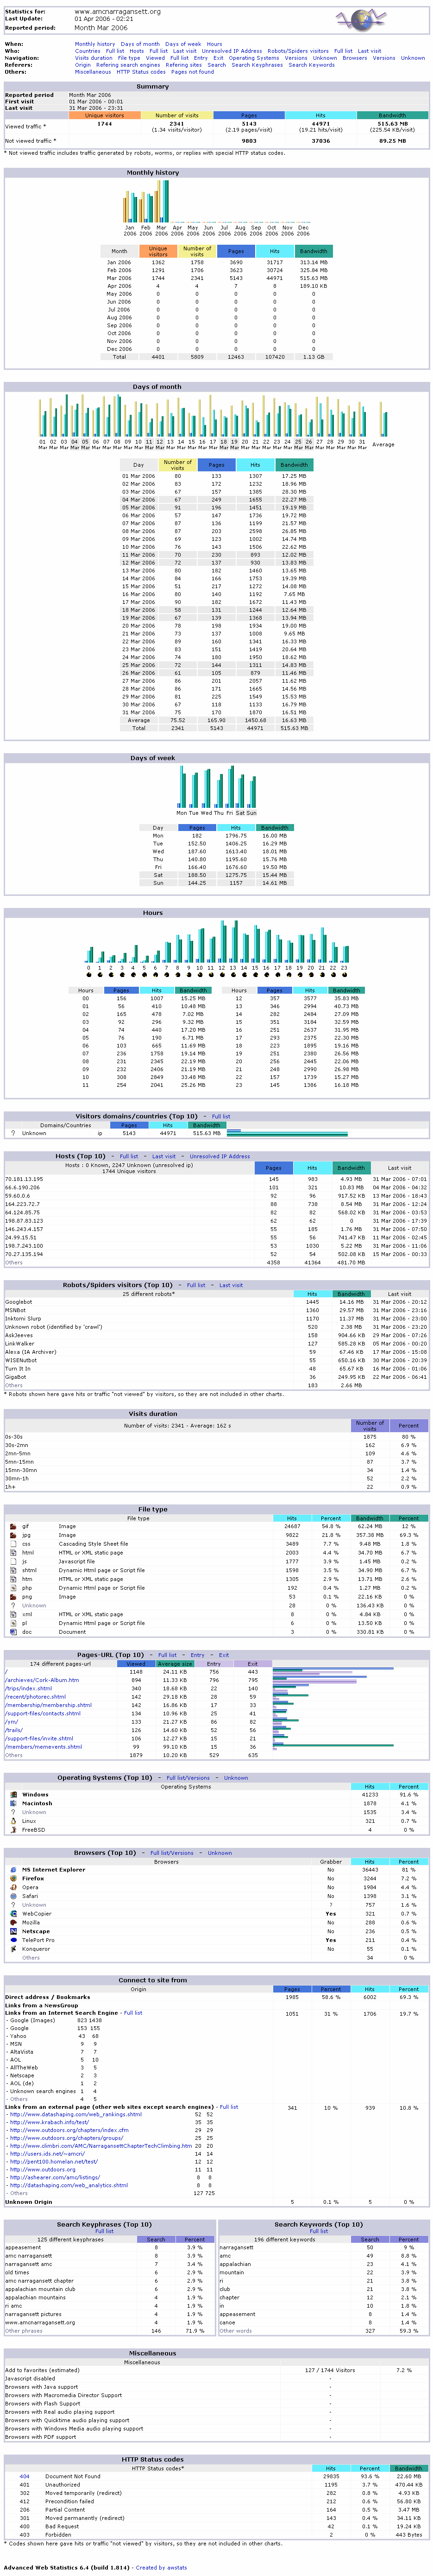The width and height of the screenshot is (433, 2576).
Task: Click the orange 'Unique visitors' Summary header cell
Action: (105, 115)
